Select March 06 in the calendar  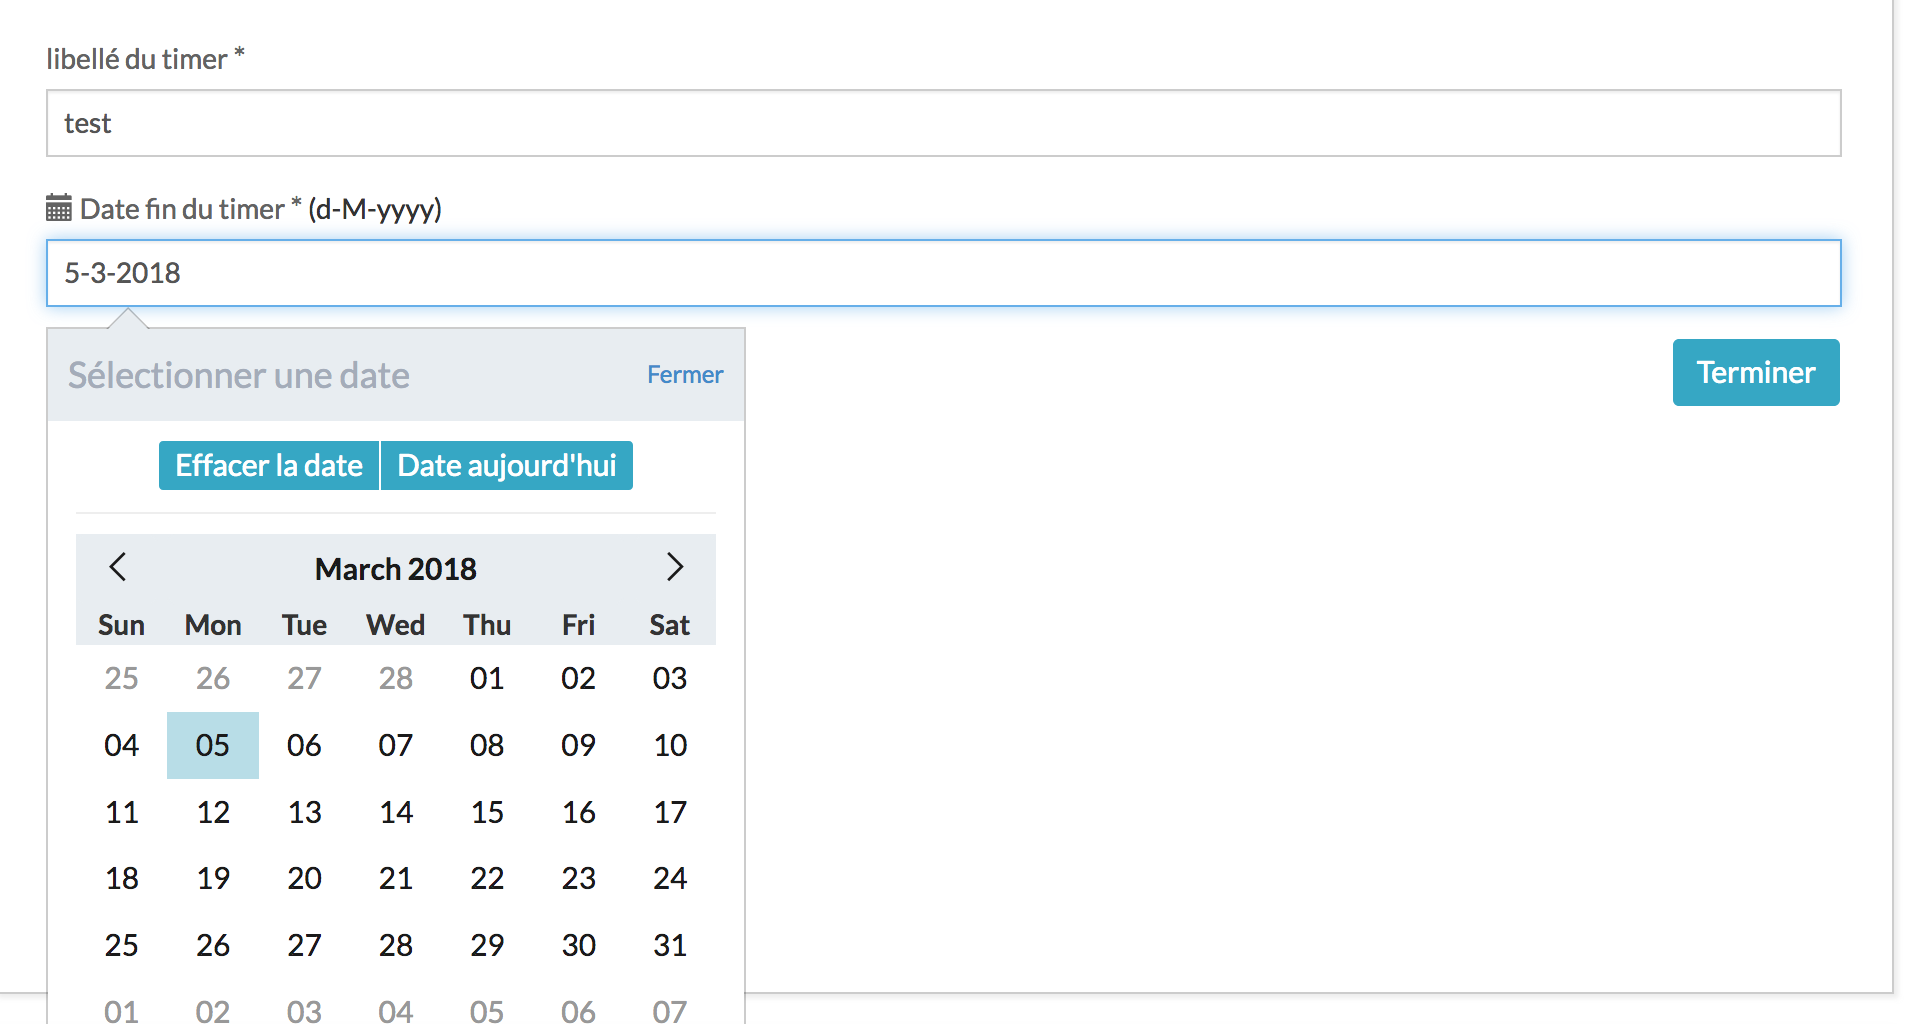[x=304, y=745]
